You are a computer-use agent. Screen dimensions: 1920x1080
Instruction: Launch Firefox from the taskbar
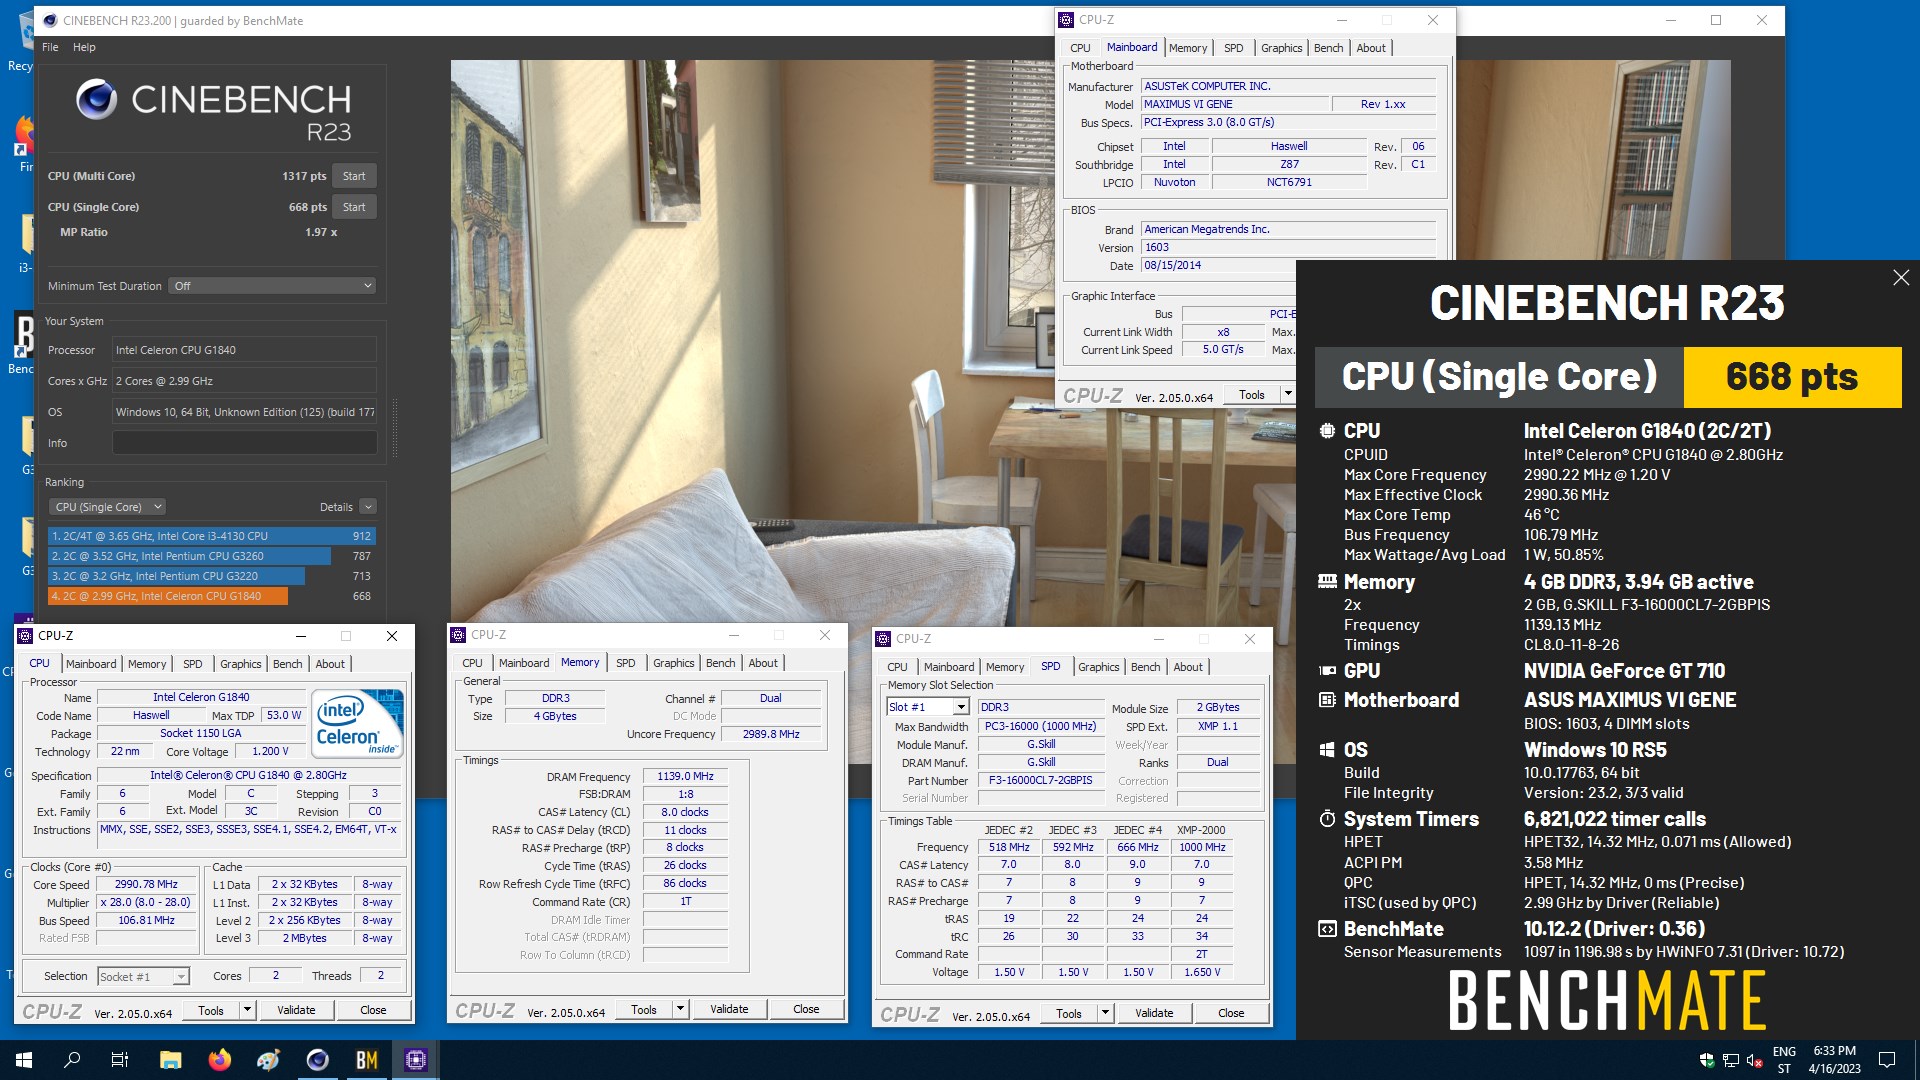(x=219, y=1059)
